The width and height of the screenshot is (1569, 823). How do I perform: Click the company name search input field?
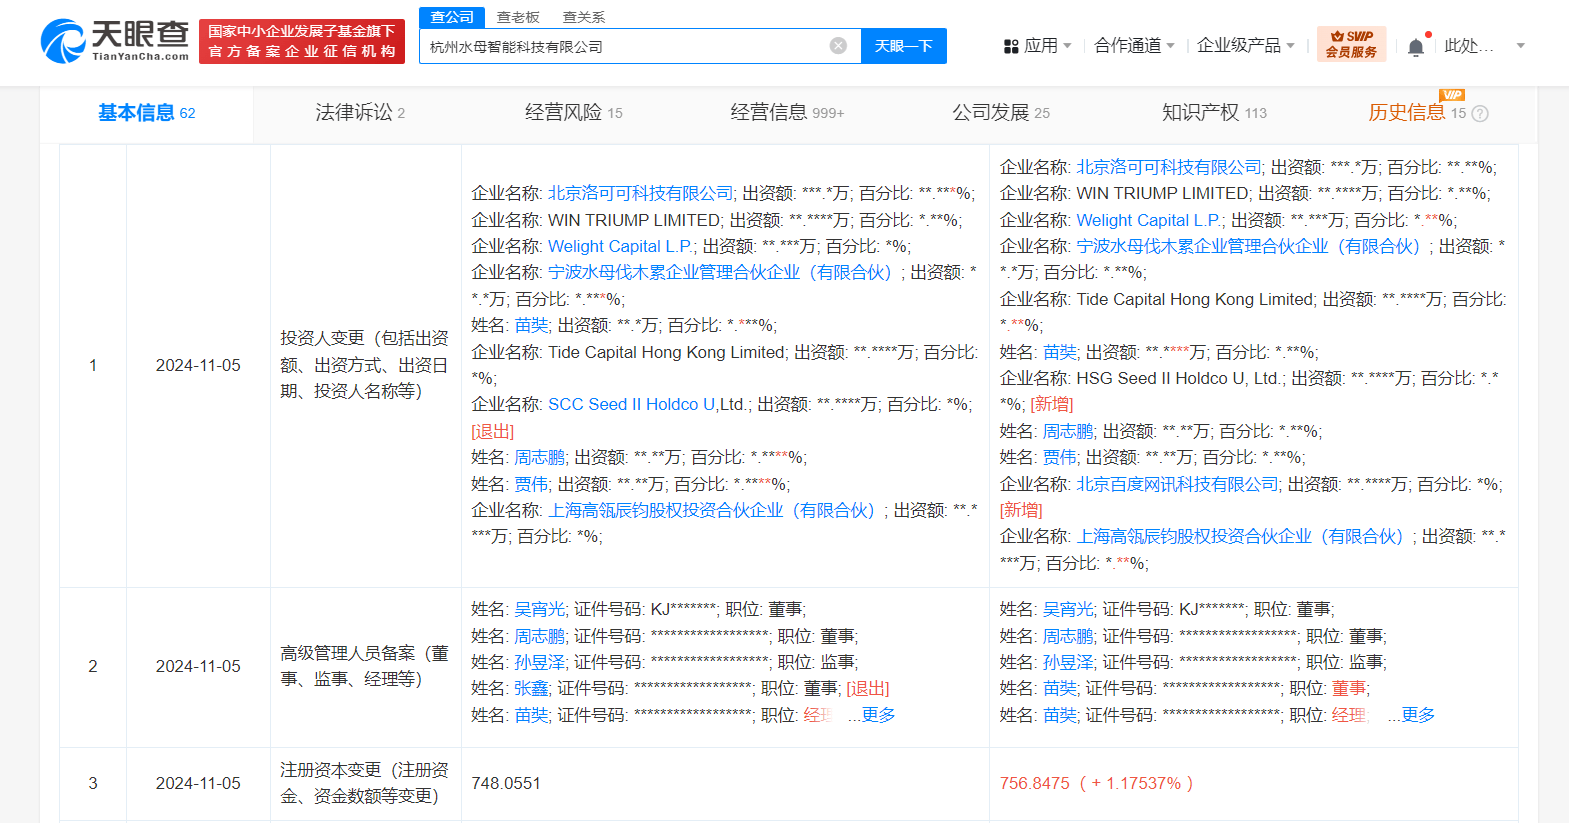pyautogui.click(x=627, y=46)
